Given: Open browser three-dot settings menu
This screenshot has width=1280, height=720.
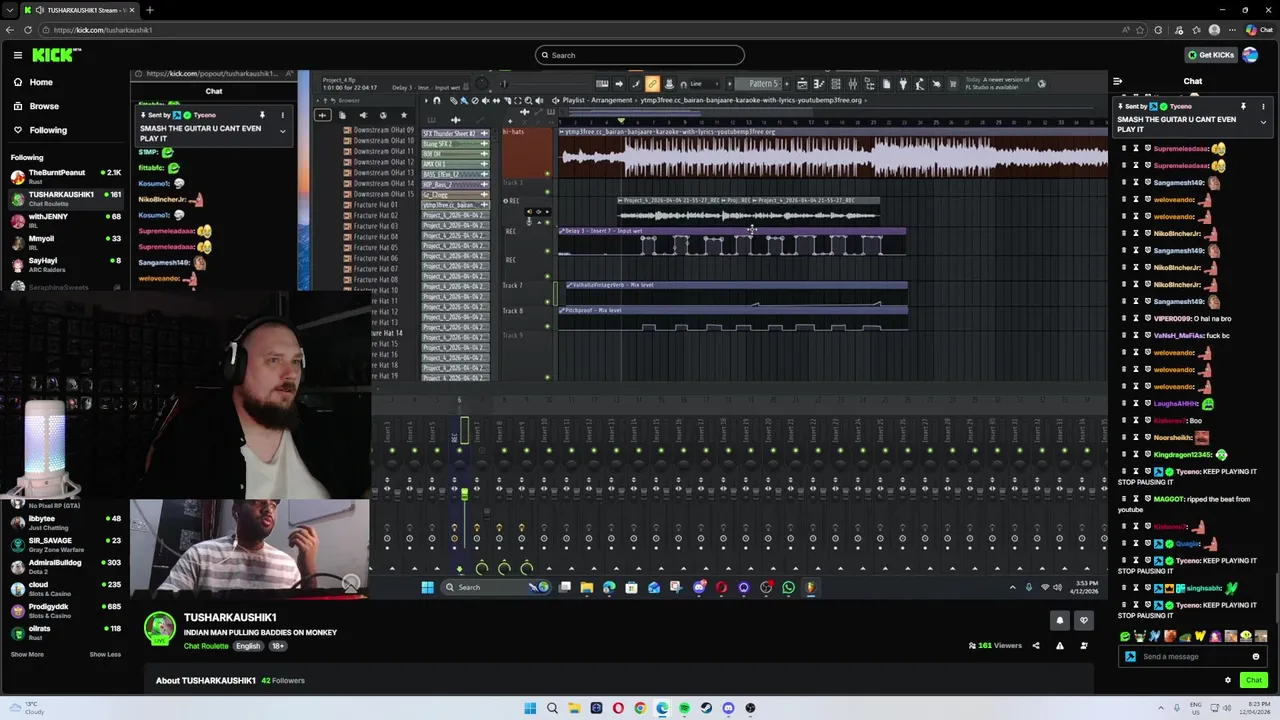Looking at the screenshot, I should (1233, 30).
